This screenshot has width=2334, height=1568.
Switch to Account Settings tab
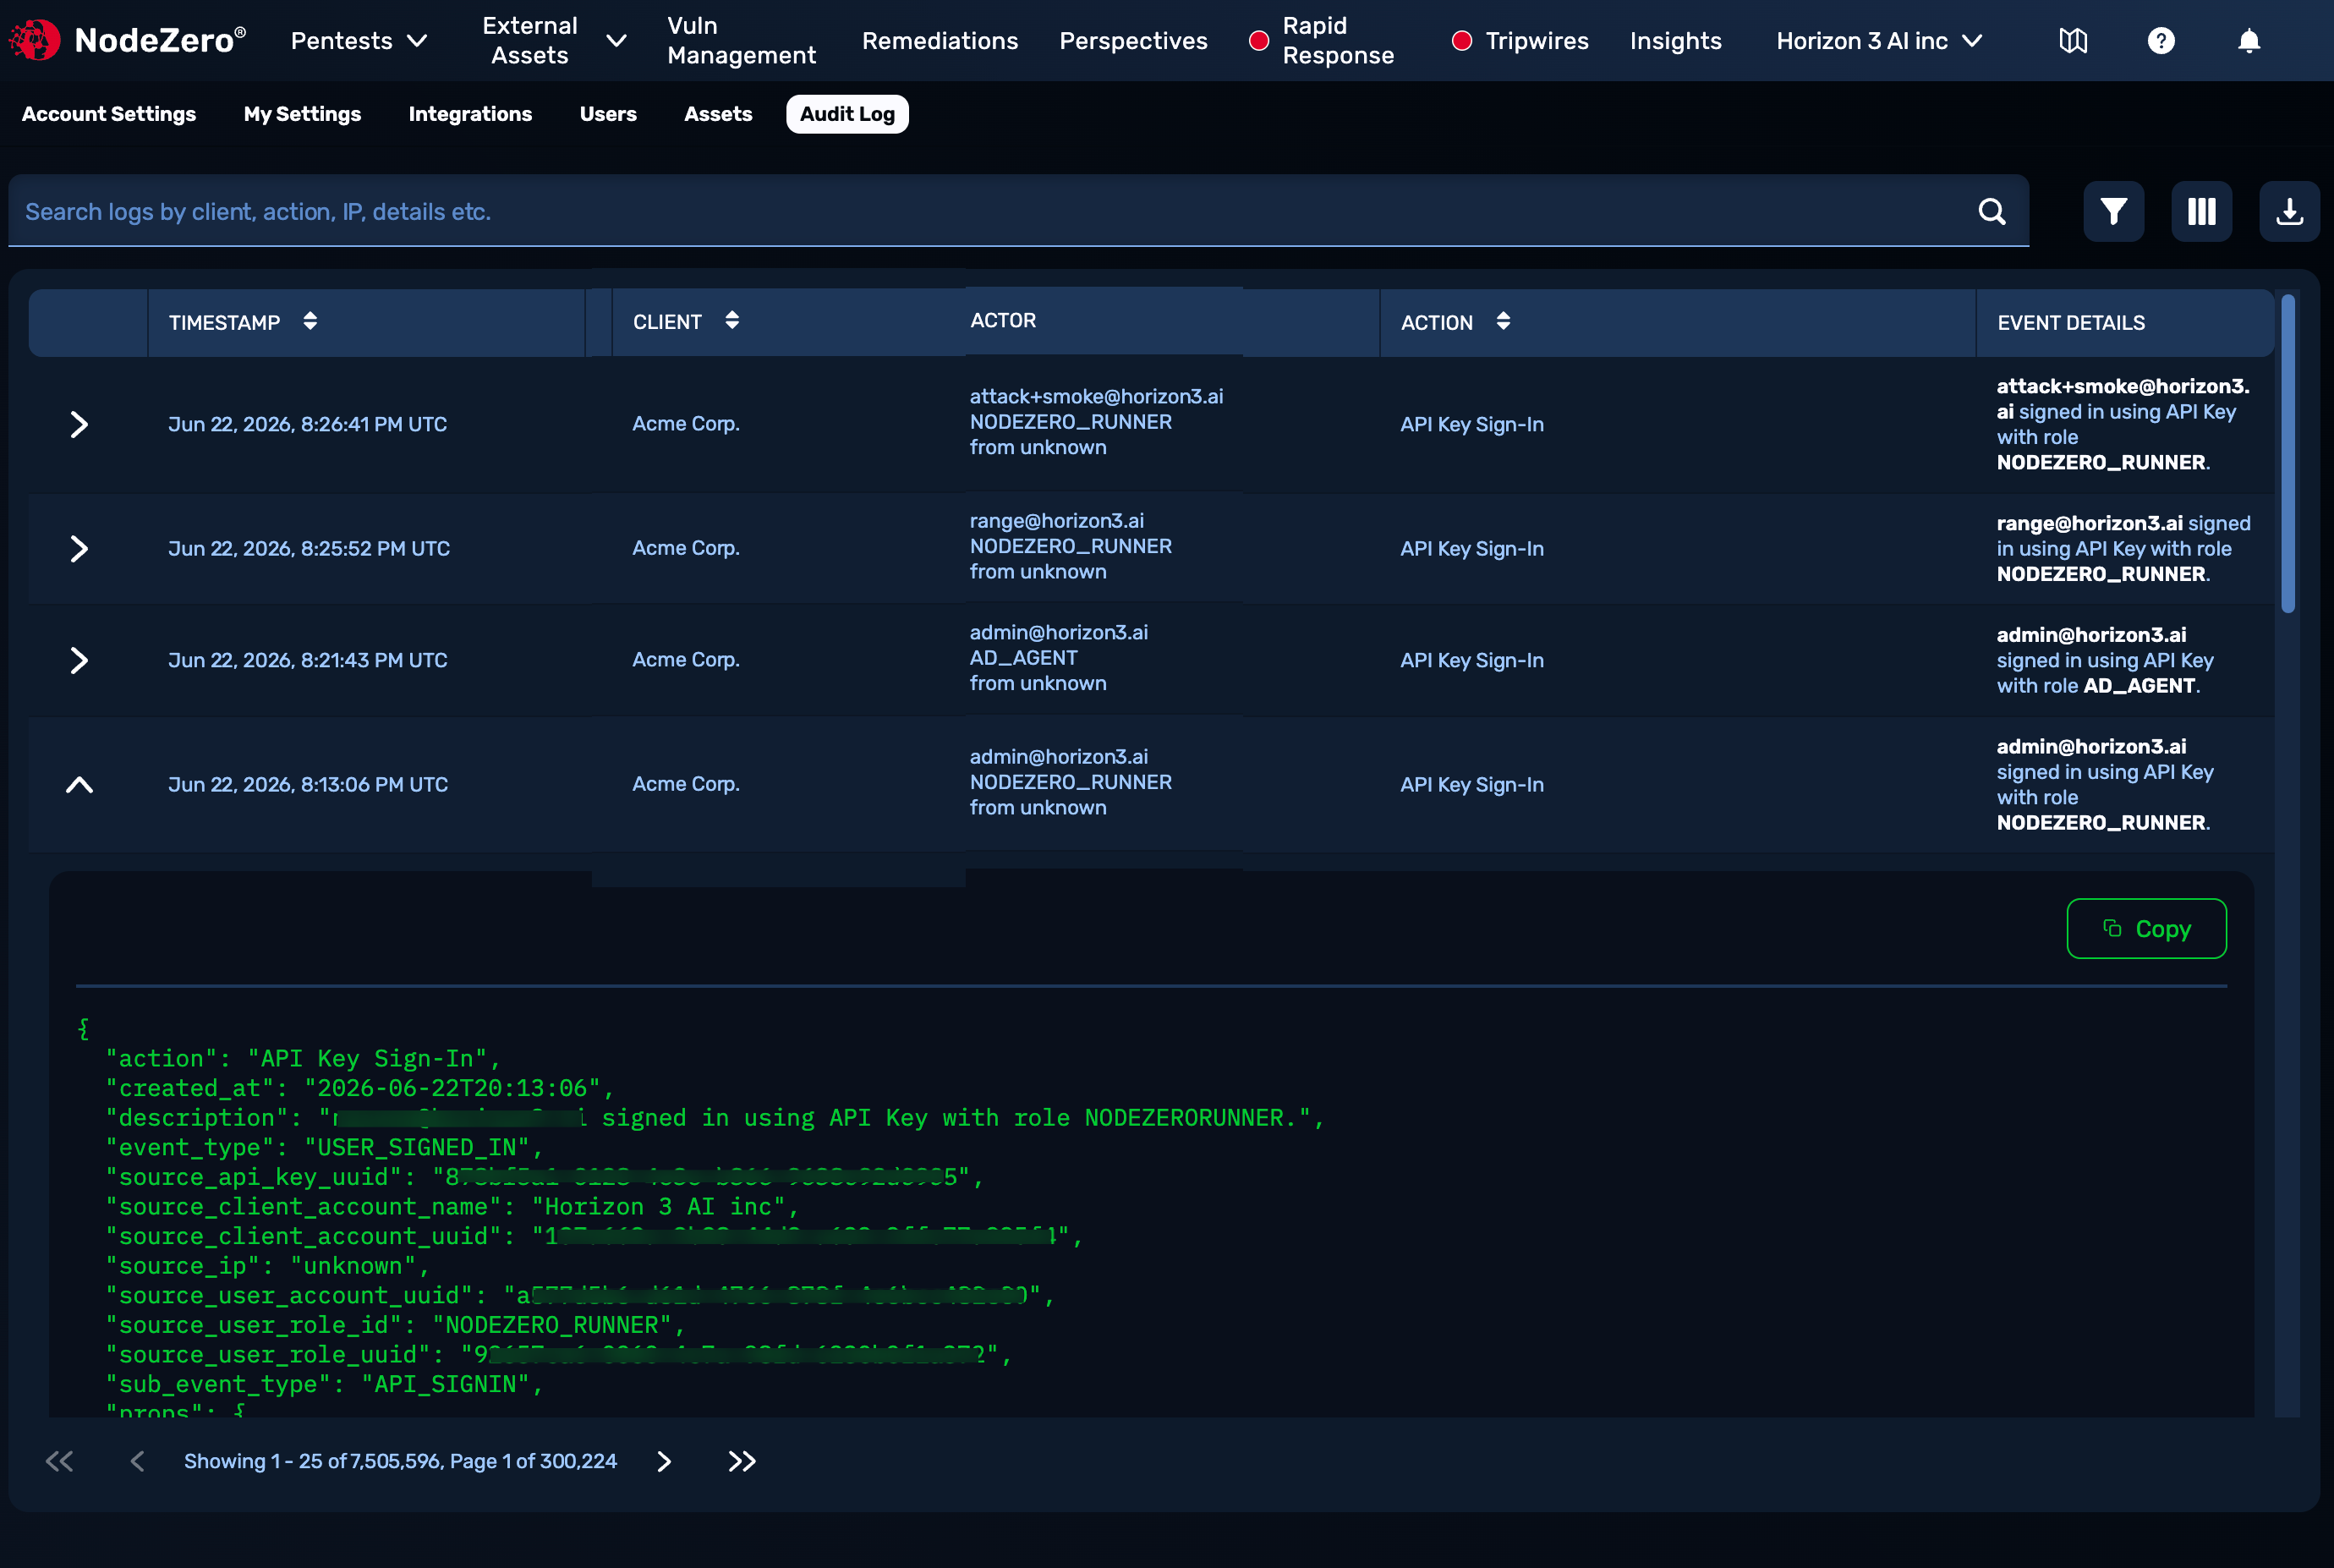pos(109,114)
